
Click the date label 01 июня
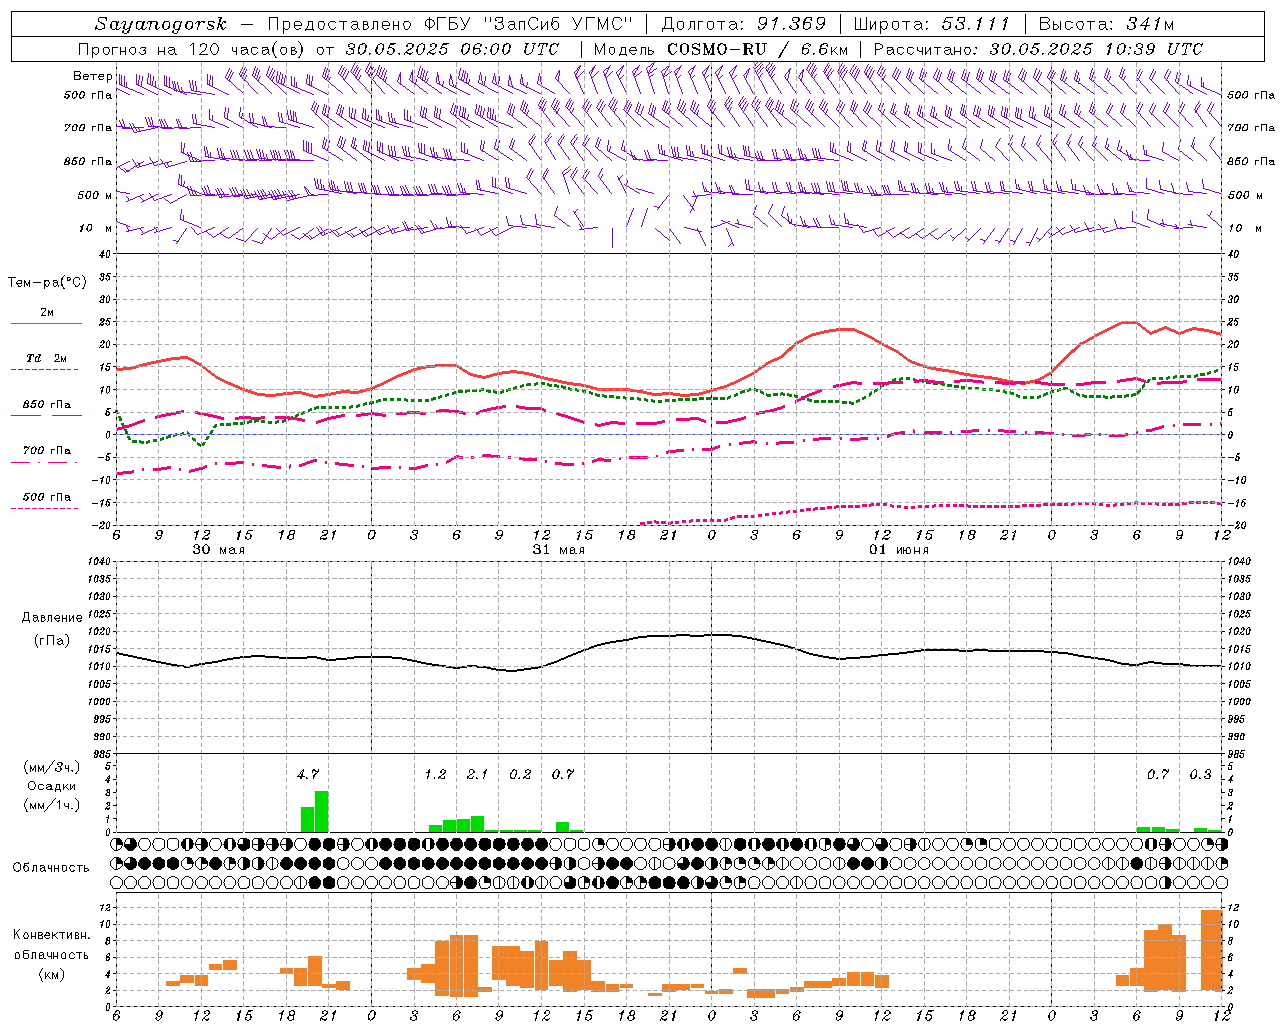tap(898, 550)
